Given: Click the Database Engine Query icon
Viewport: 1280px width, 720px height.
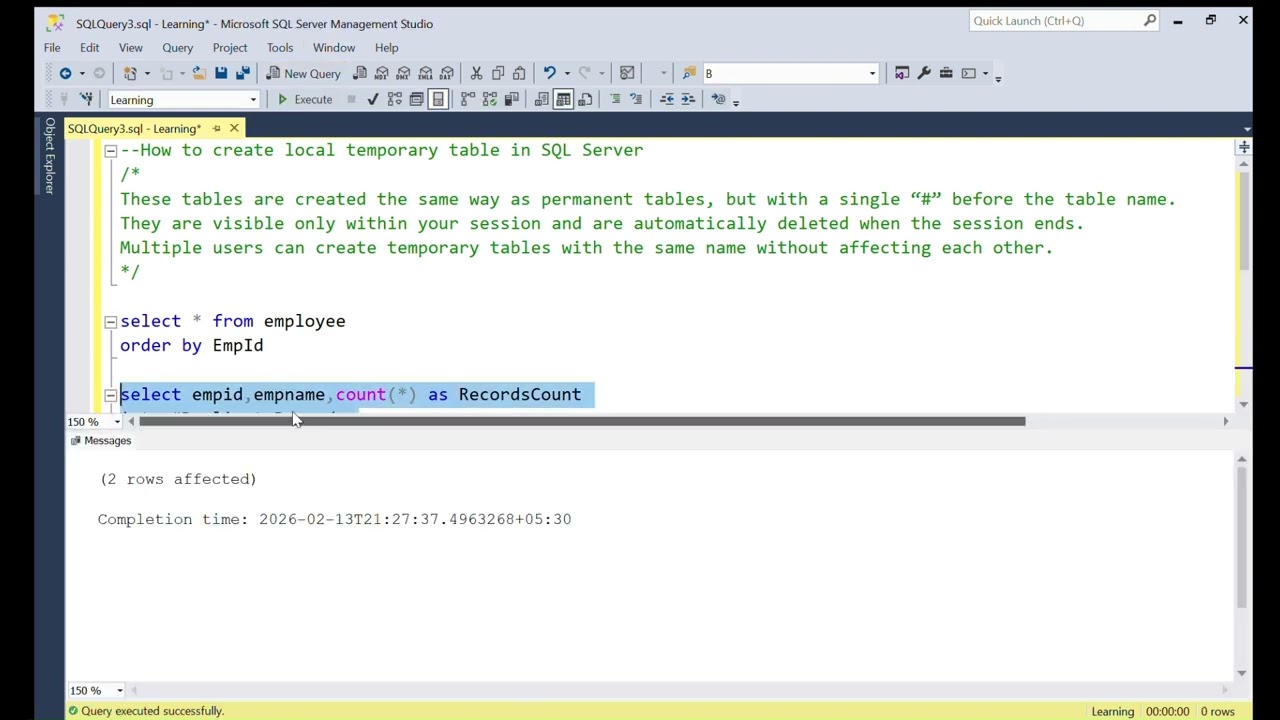Looking at the screenshot, I should [x=360, y=73].
